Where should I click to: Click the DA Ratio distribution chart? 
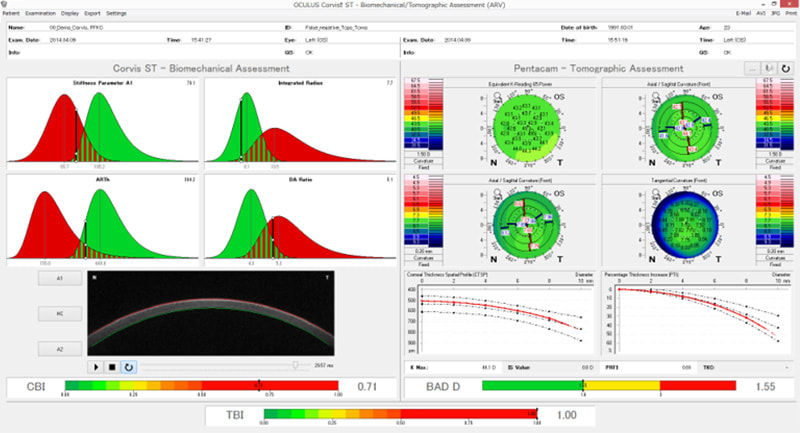(301, 220)
